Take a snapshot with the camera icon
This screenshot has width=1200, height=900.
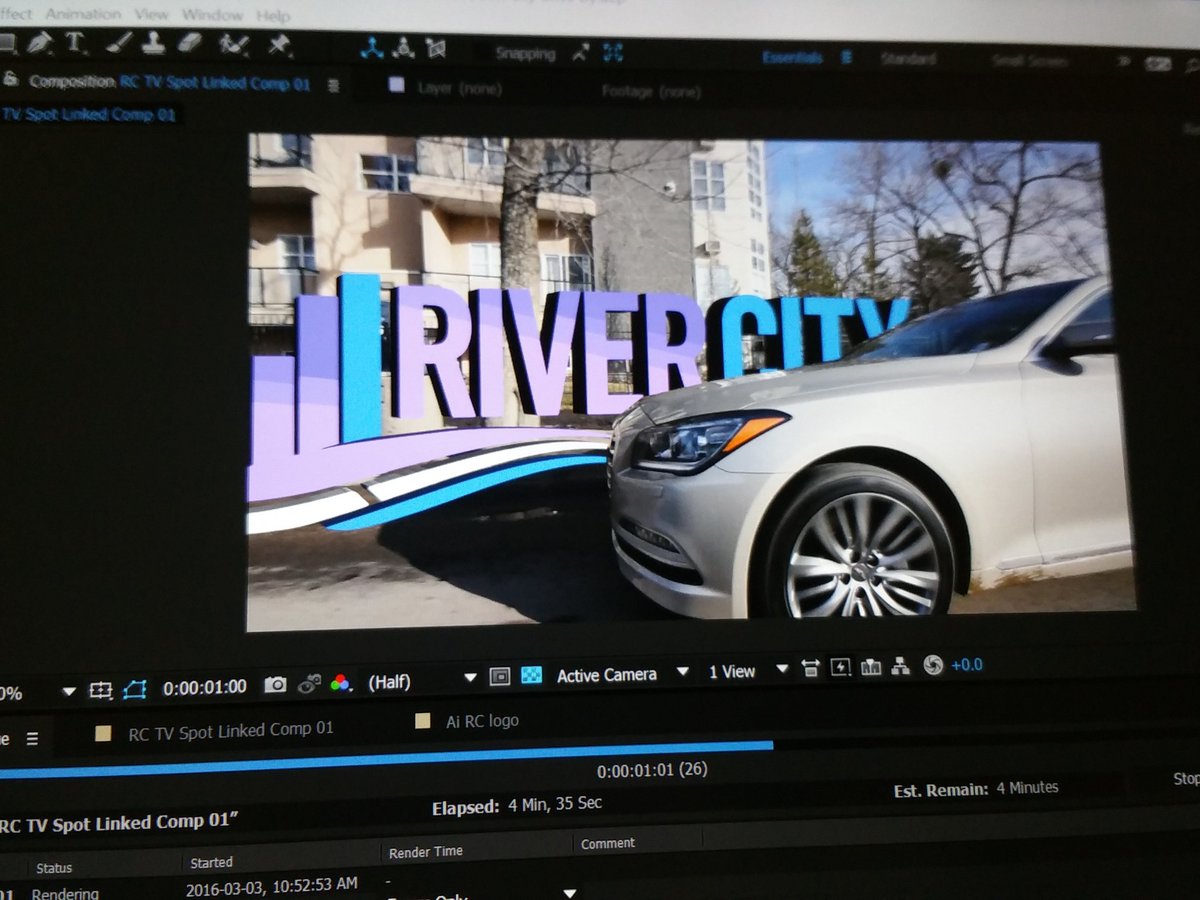coord(274,685)
